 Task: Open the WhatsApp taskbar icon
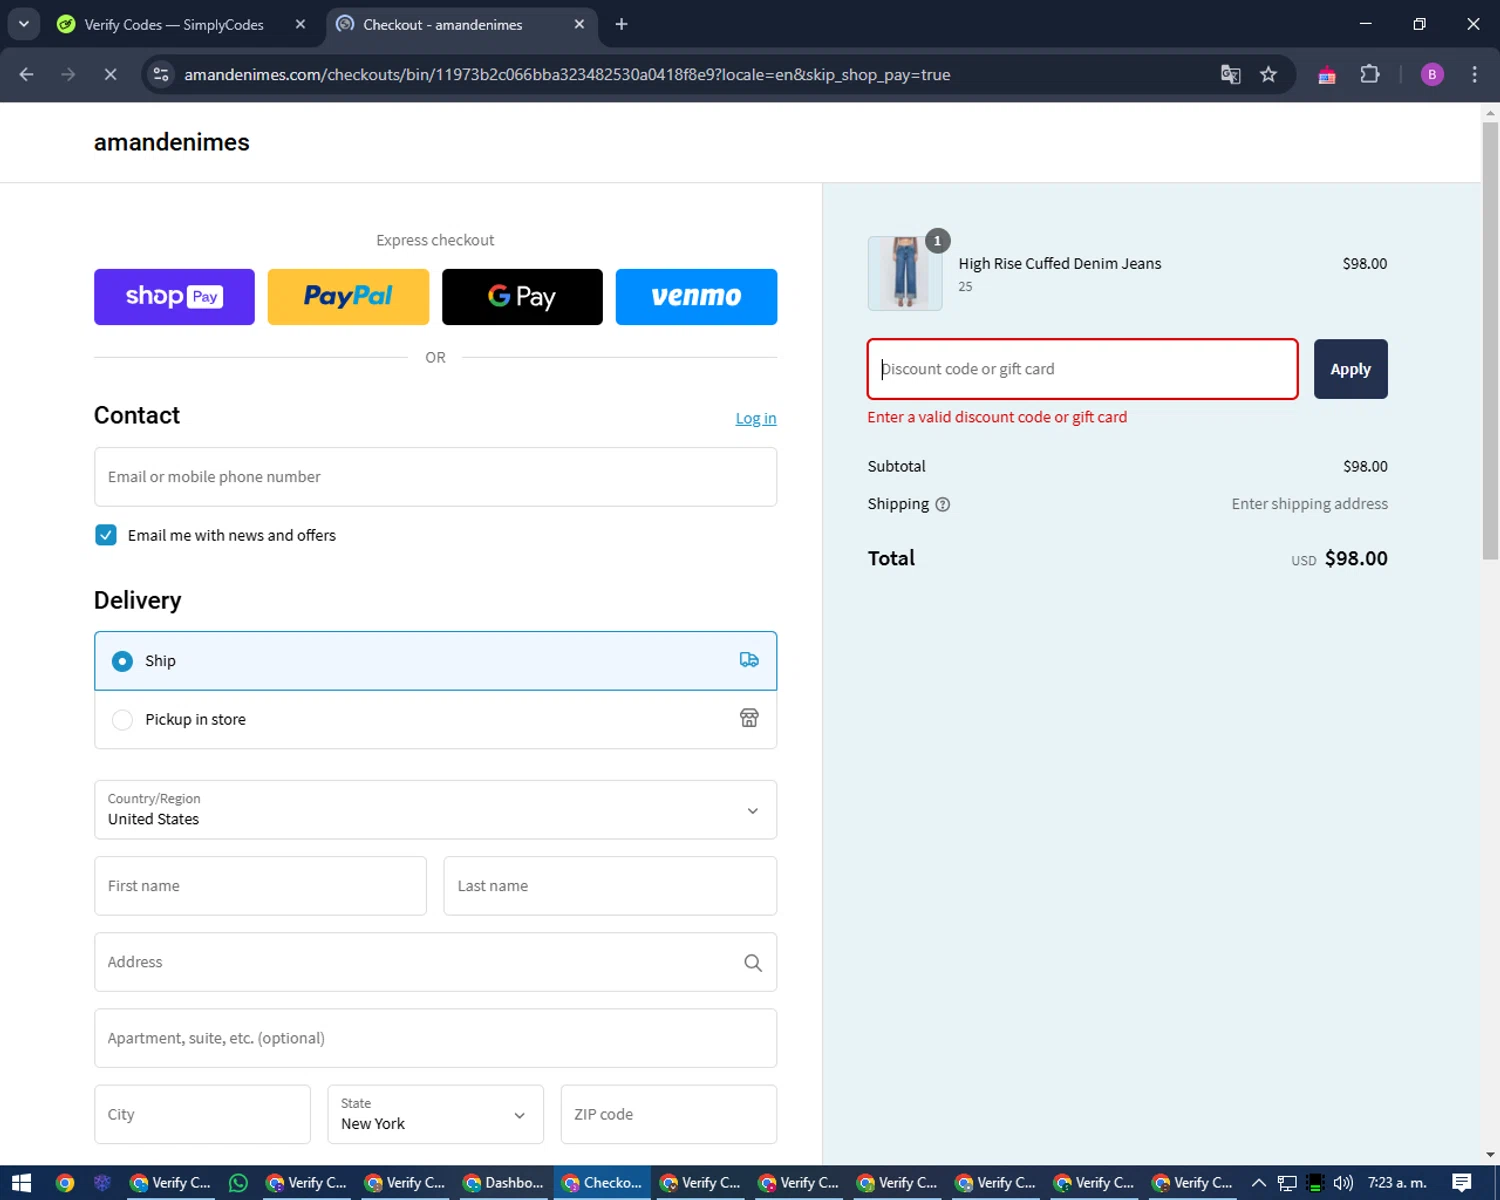[x=238, y=1183]
